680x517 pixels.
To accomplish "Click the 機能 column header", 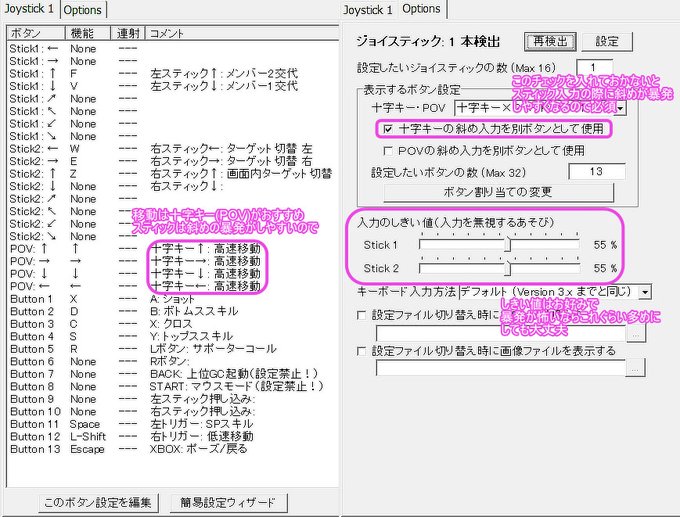I will [88, 33].
